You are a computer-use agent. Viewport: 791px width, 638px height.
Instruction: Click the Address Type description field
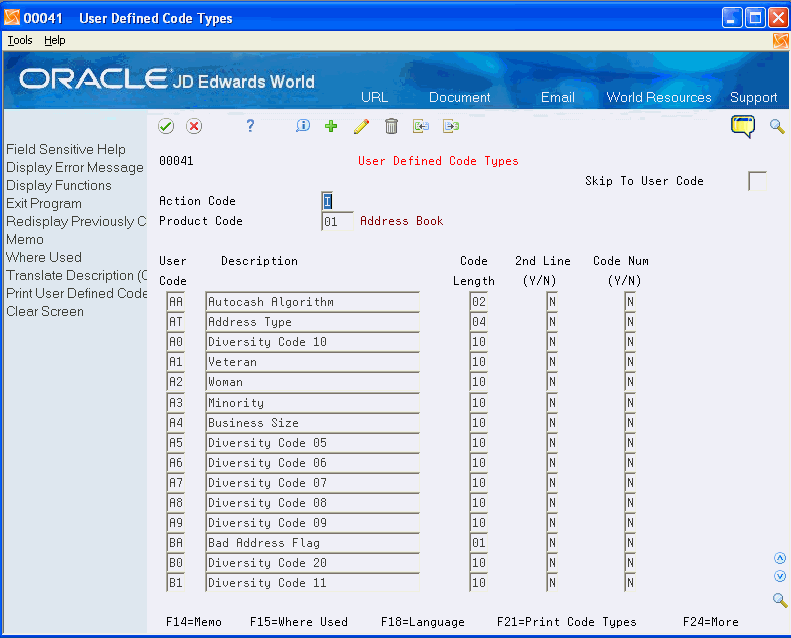tap(312, 322)
